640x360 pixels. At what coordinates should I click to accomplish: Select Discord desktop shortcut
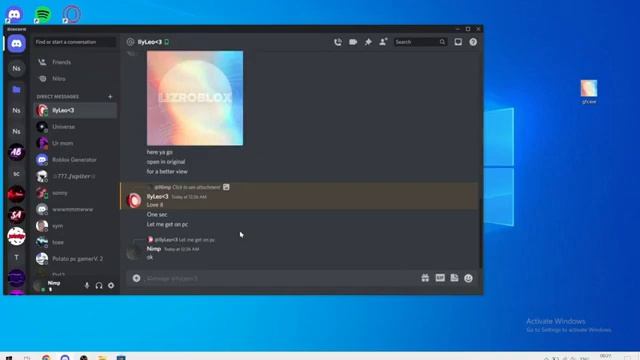(x=14, y=15)
